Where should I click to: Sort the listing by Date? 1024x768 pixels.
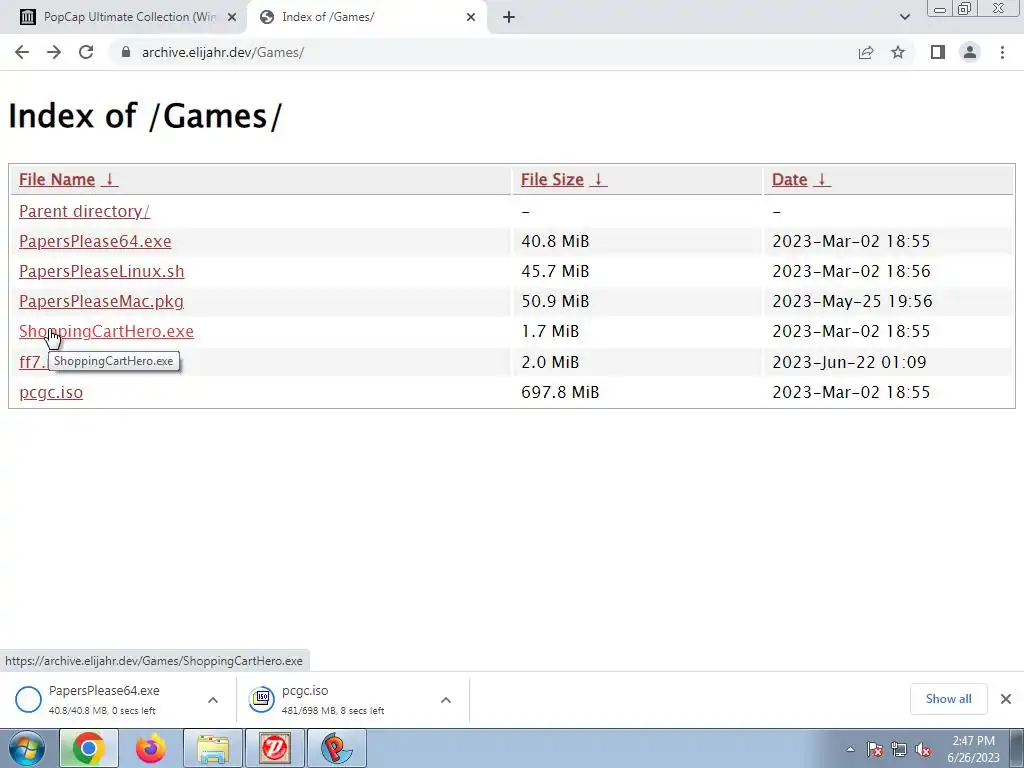pyautogui.click(x=790, y=180)
